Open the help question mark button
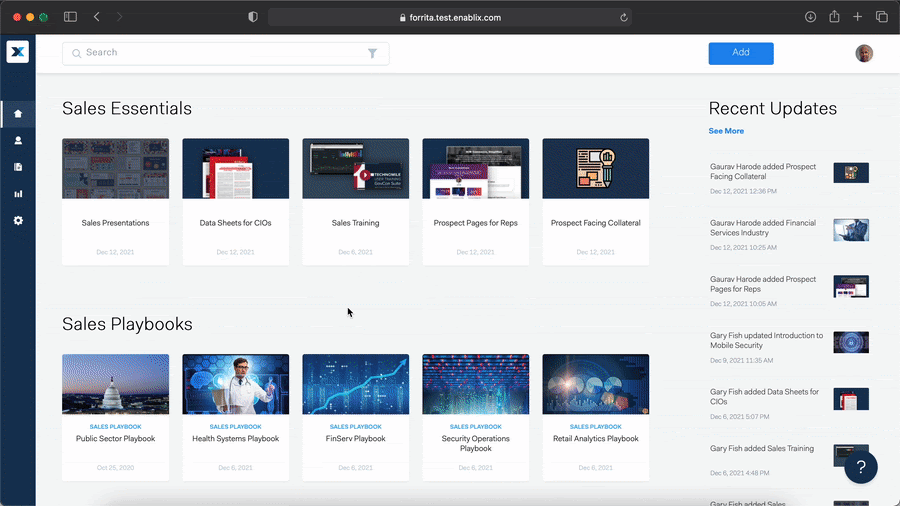The height and width of the screenshot is (506, 900). tap(861, 467)
